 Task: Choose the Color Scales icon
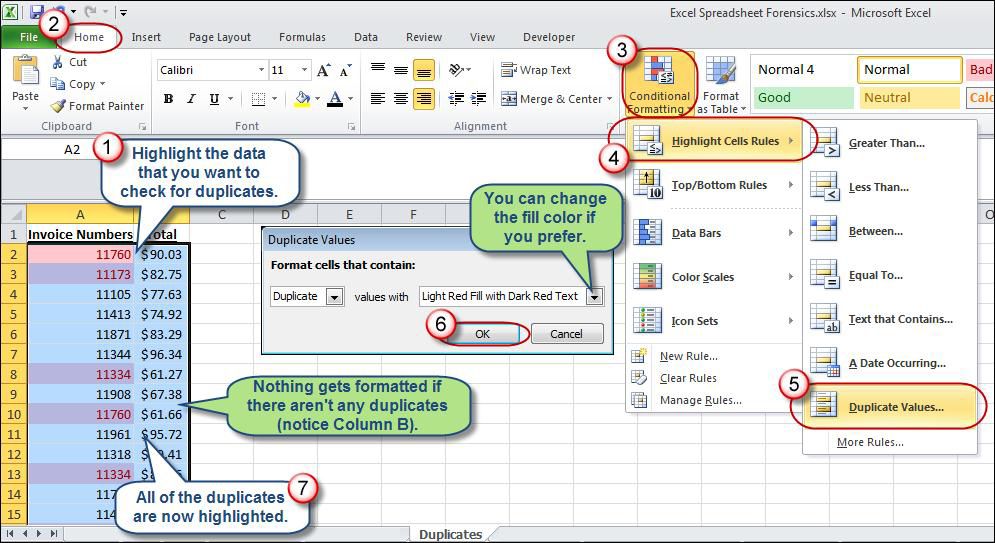pos(648,277)
